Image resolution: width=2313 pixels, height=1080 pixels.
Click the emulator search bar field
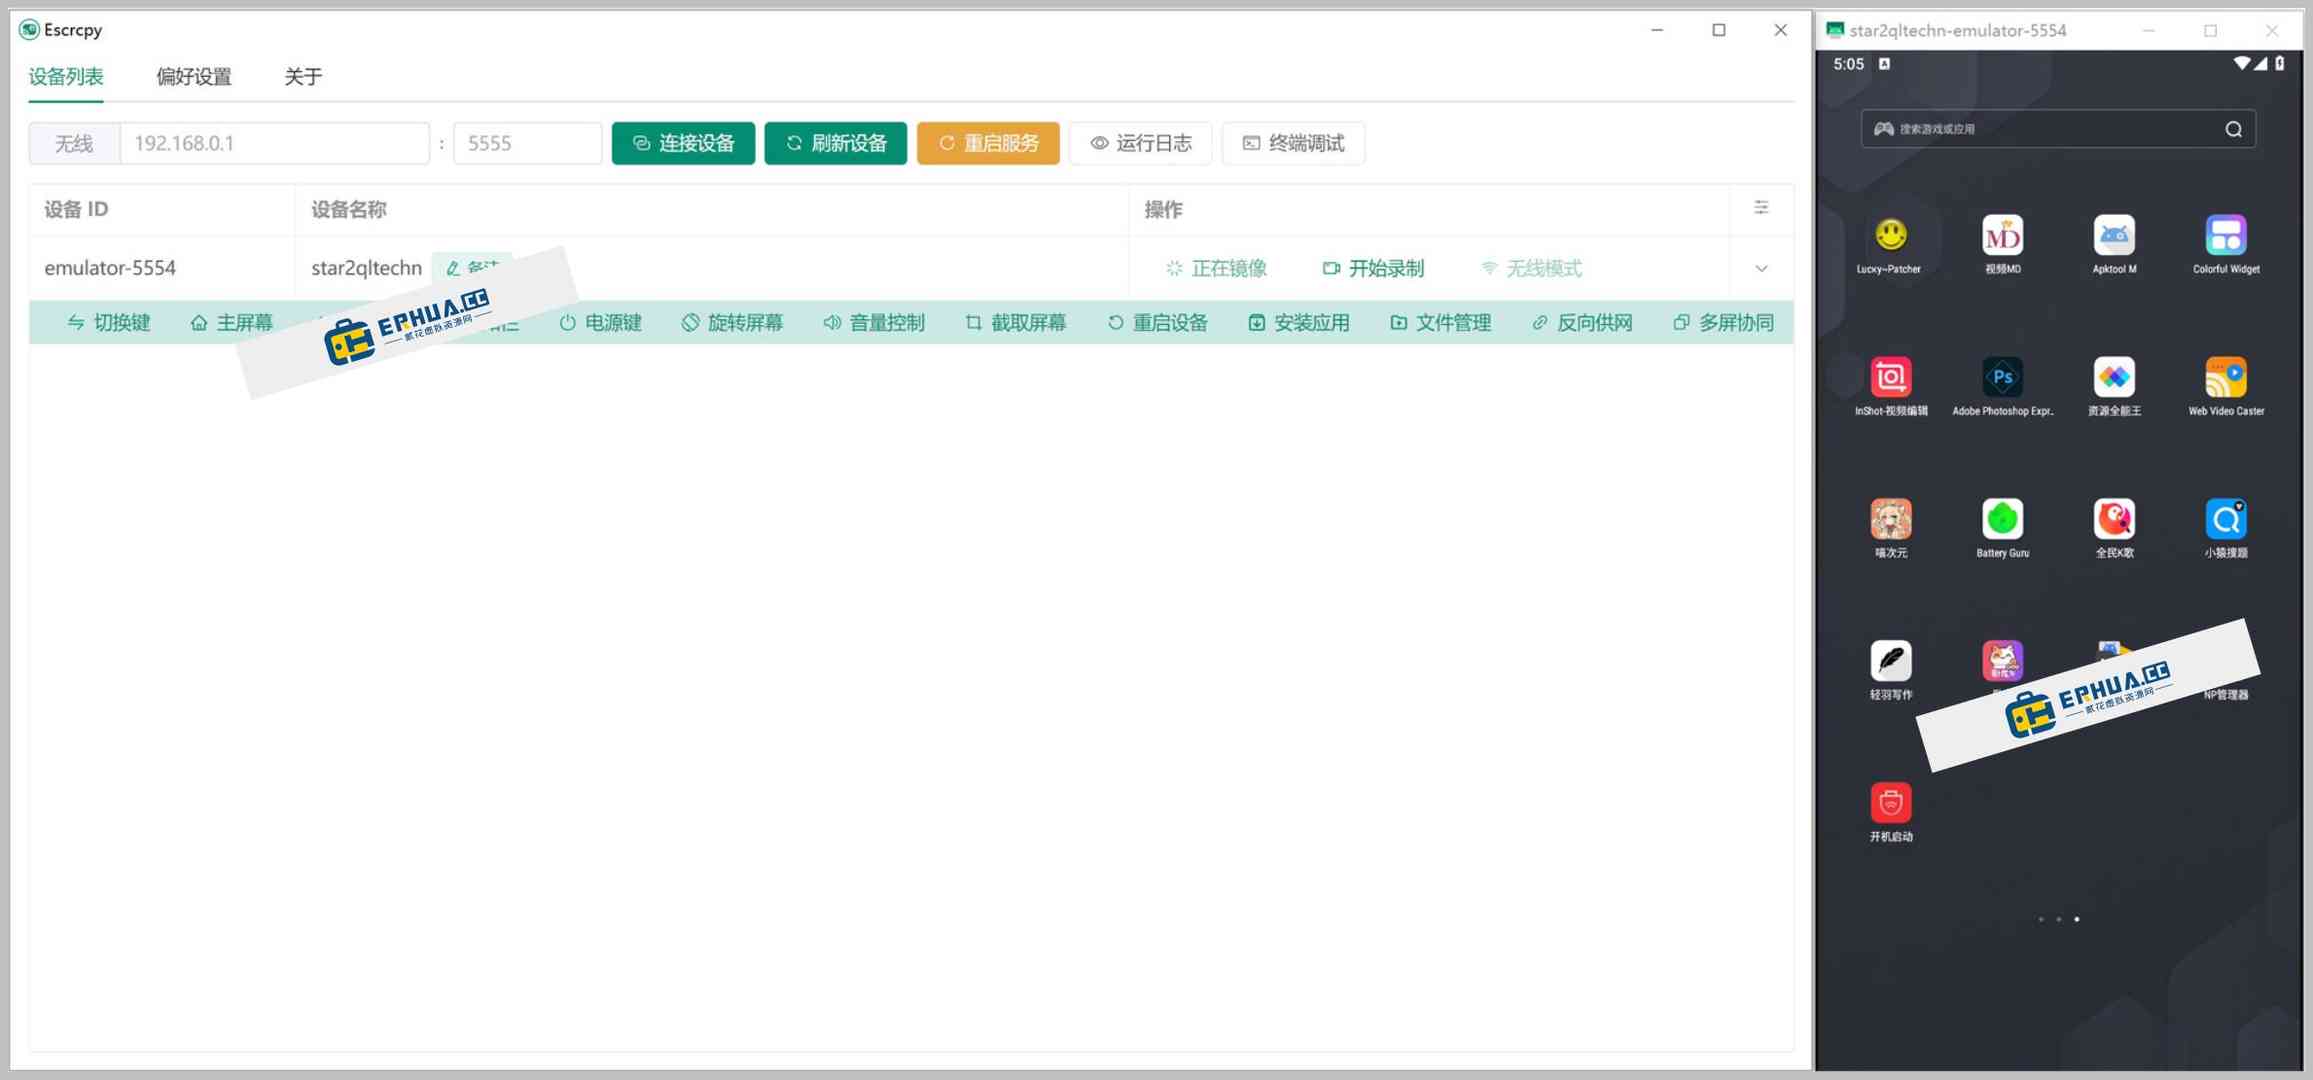click(x=2057, y=129)
